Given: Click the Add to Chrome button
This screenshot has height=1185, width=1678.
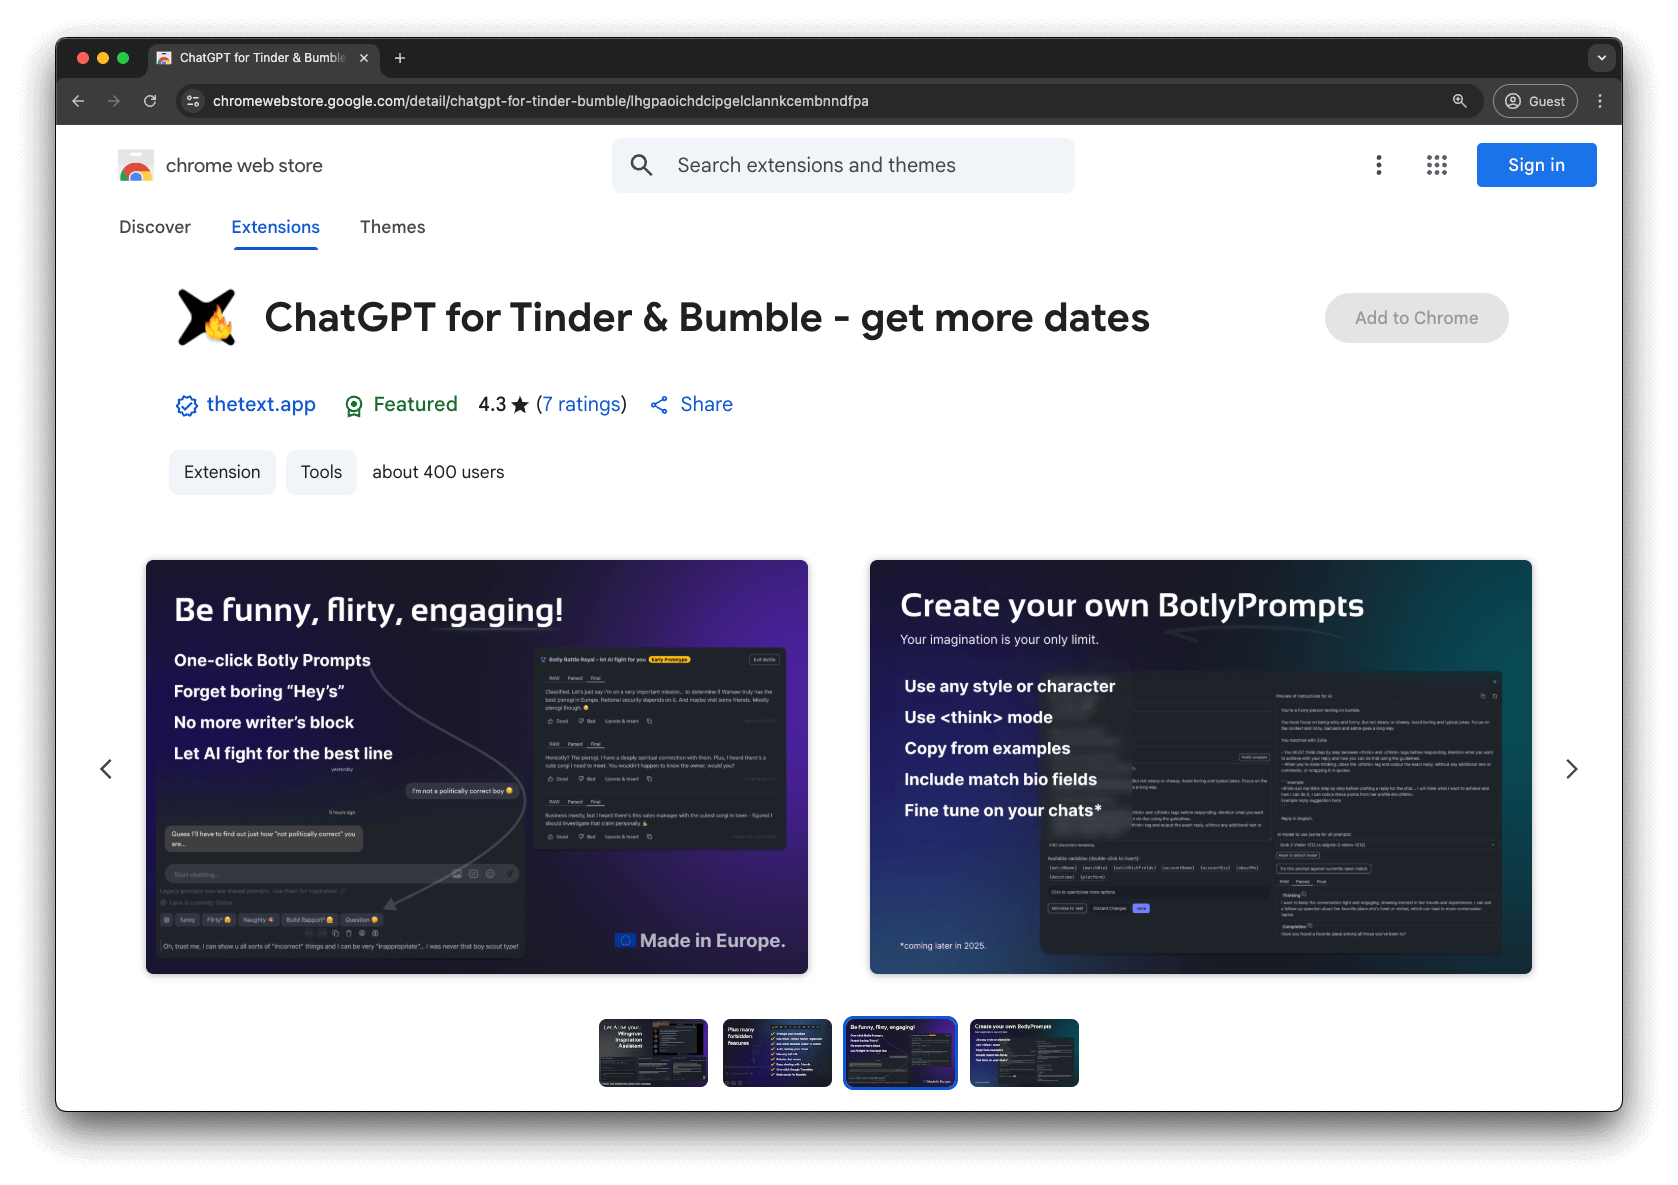Looking at the screenshot, I should click(x=1416, y=318).
